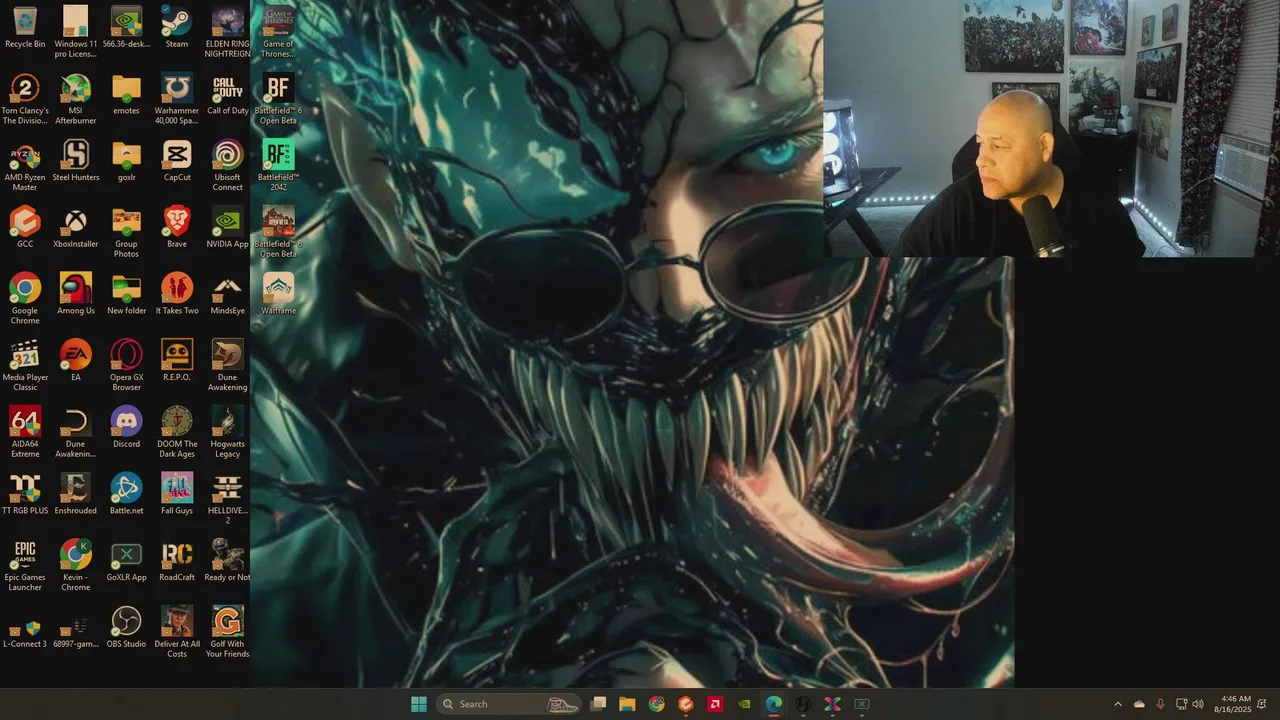
Task: Open the goxlr folder
Action: (x=126, y=161)
